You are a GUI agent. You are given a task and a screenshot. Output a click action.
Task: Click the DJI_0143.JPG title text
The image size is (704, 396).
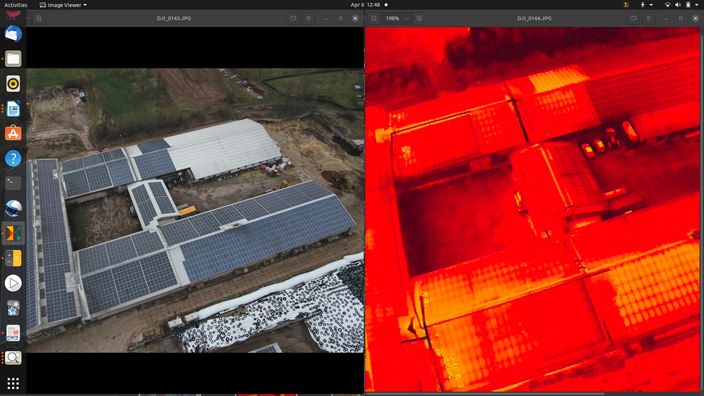tap(174, 18)
